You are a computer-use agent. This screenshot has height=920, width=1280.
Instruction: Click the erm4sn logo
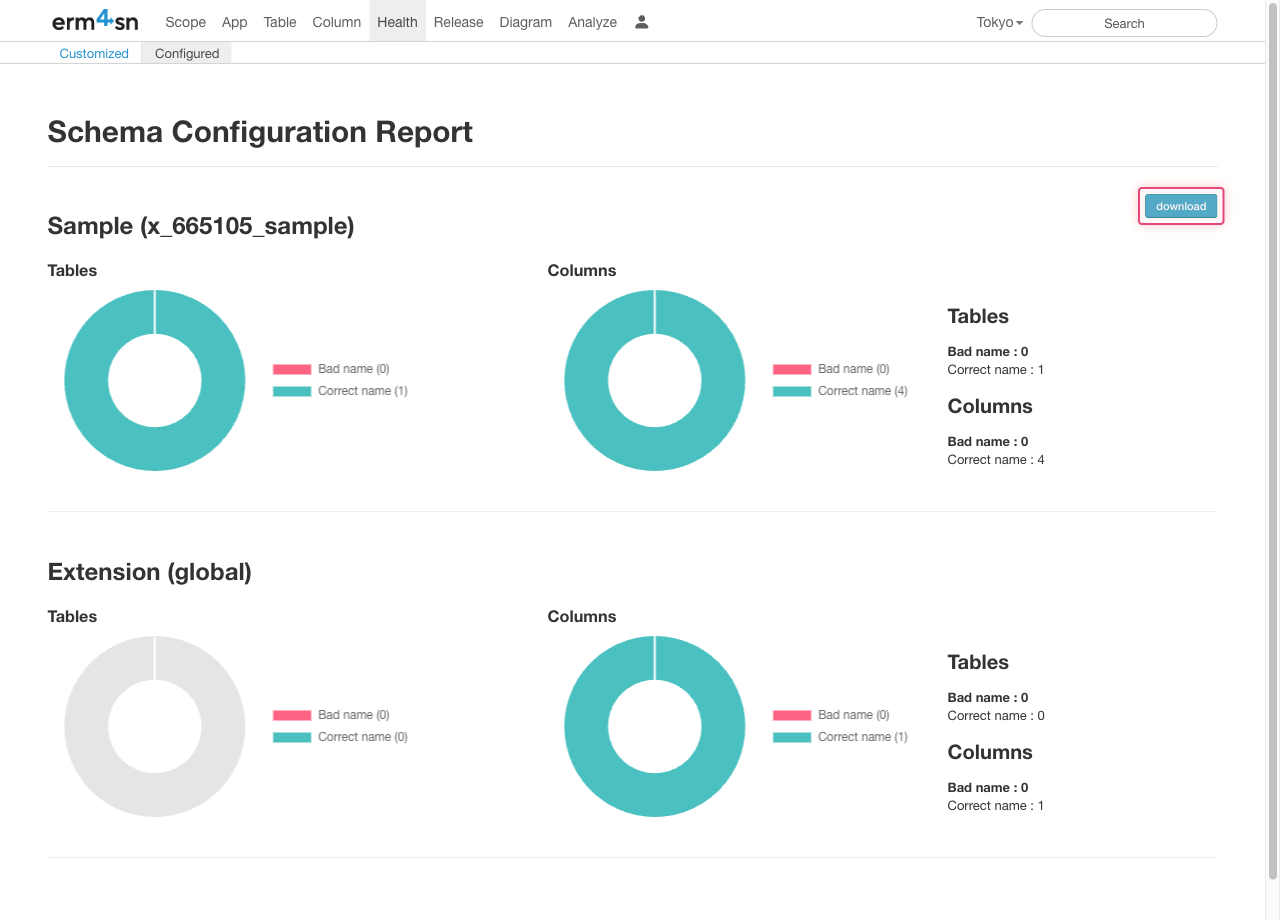95,21
